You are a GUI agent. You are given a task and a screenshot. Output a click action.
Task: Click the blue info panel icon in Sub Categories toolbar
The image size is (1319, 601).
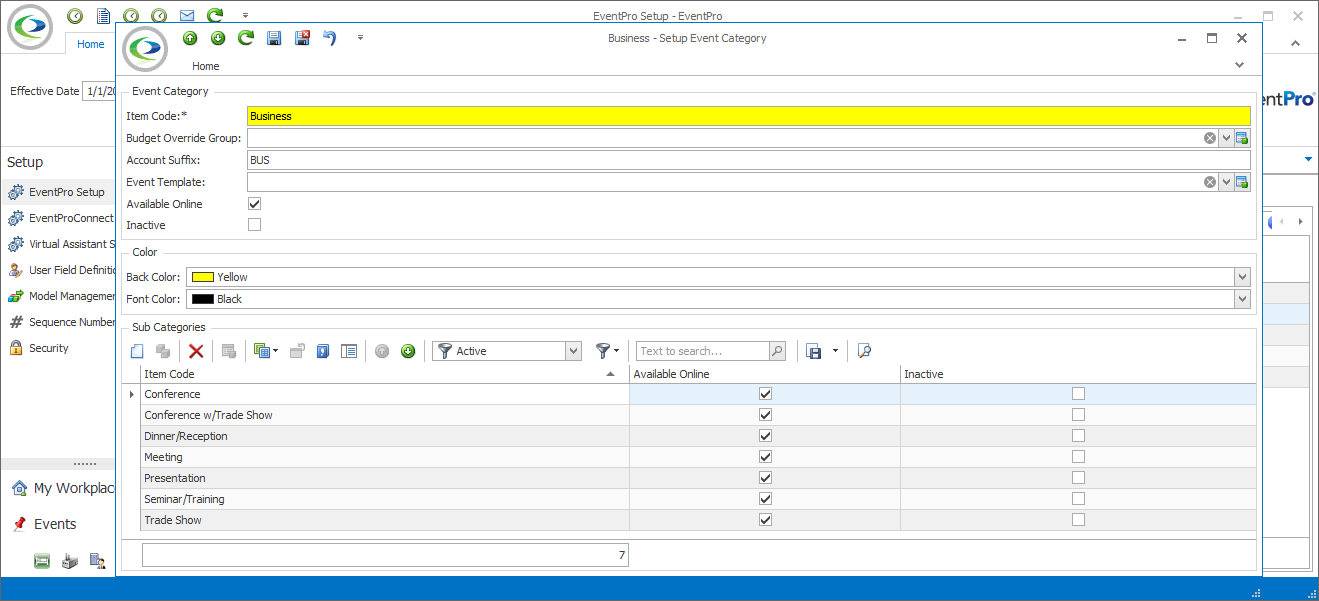(x=323, y=351)
